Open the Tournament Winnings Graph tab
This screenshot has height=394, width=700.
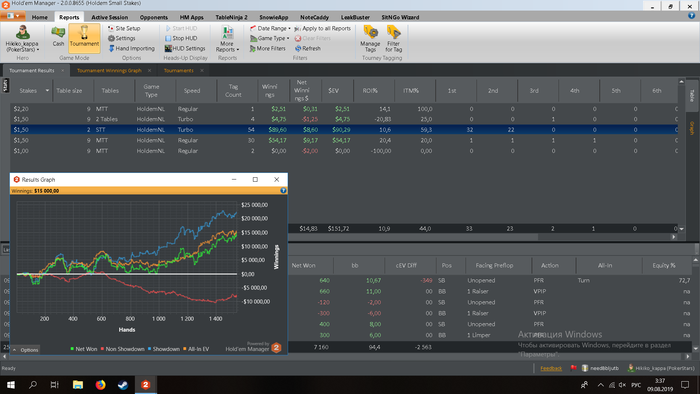click(109, 71)
